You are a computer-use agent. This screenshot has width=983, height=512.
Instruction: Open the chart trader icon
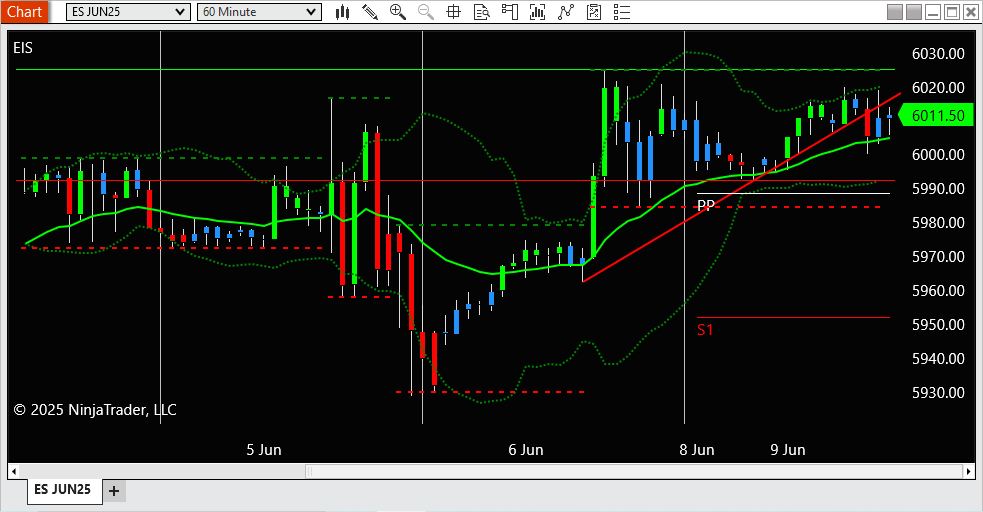(510, 12)
